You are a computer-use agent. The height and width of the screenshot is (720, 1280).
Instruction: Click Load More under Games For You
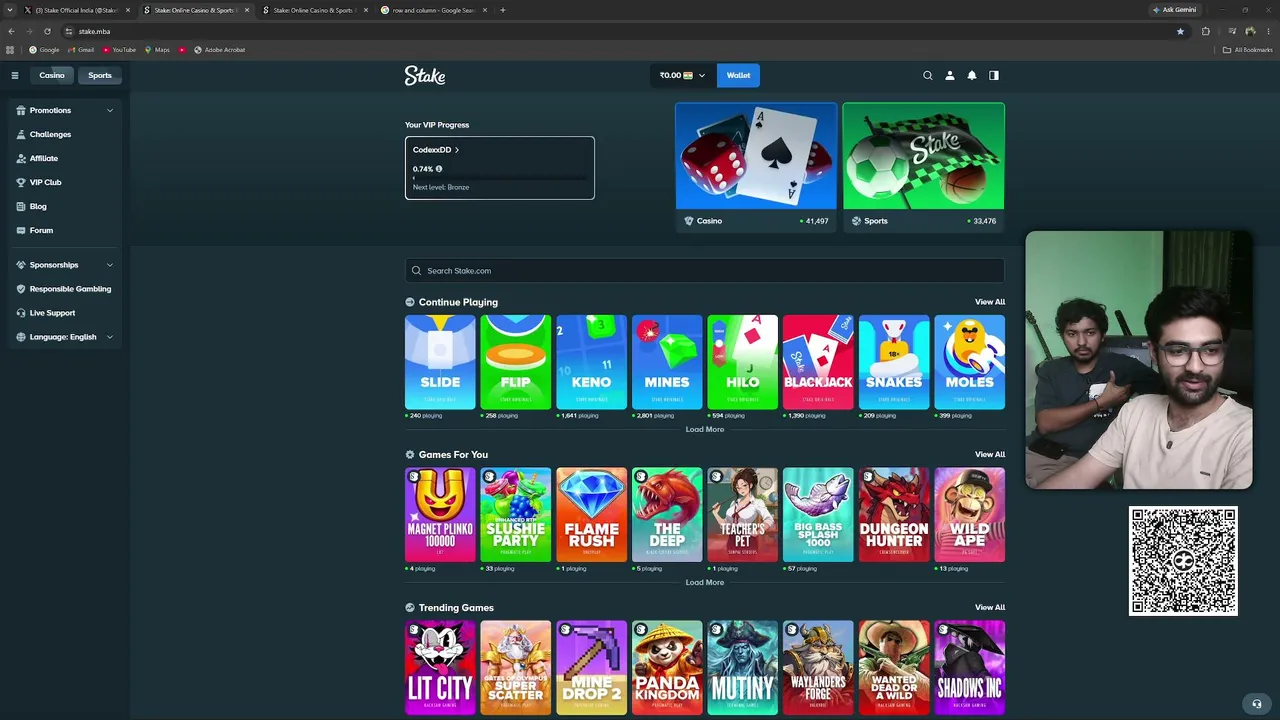pyautogui.click(x=705, y=583)
